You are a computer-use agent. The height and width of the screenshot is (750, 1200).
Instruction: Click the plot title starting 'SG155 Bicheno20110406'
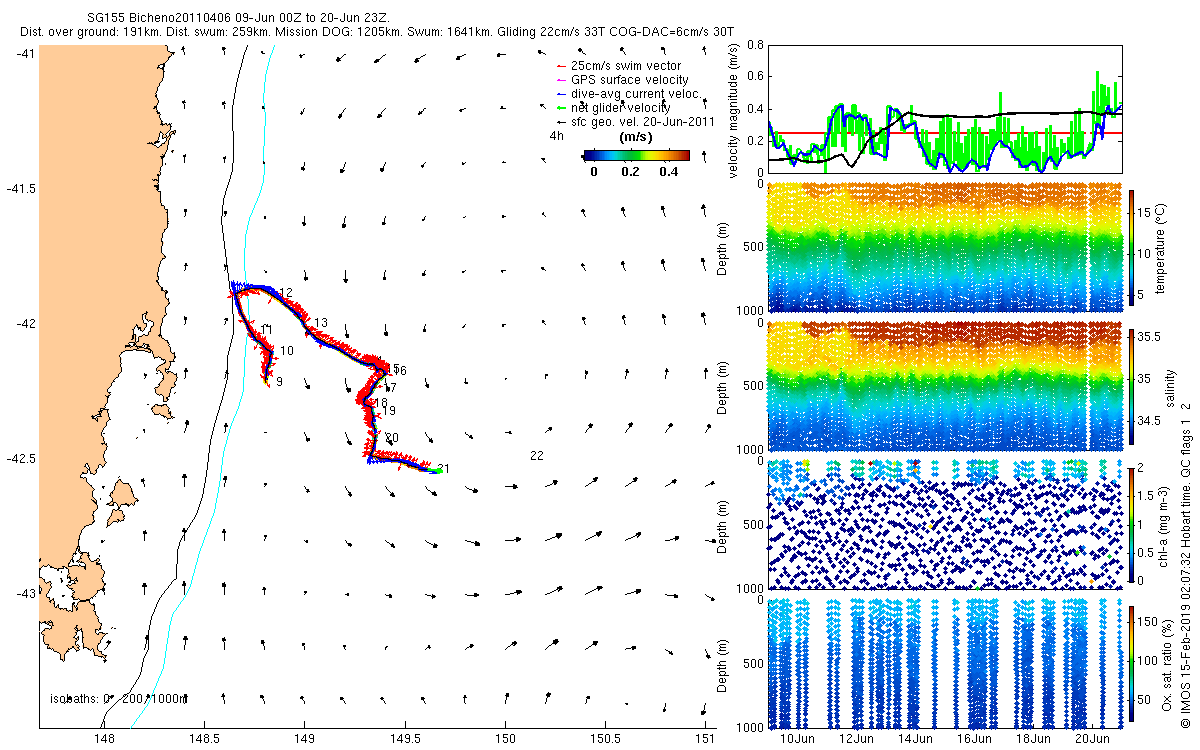pyautogui.click(x=238, y=19)
